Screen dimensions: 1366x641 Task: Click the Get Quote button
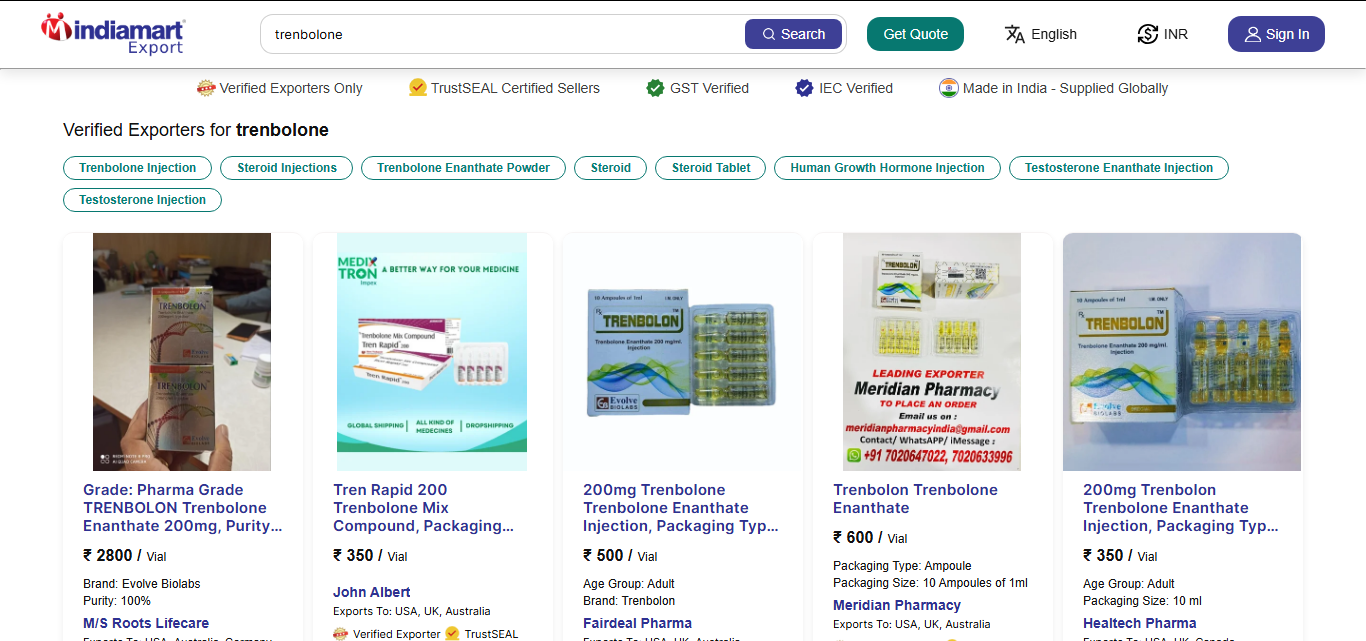pyautogui.click(x=915, y=34)
